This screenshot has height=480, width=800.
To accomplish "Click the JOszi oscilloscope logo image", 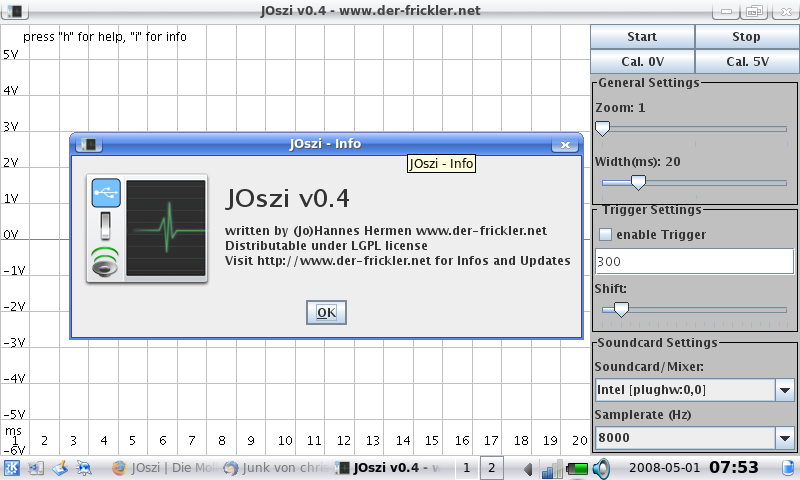I will coord(148,229).
